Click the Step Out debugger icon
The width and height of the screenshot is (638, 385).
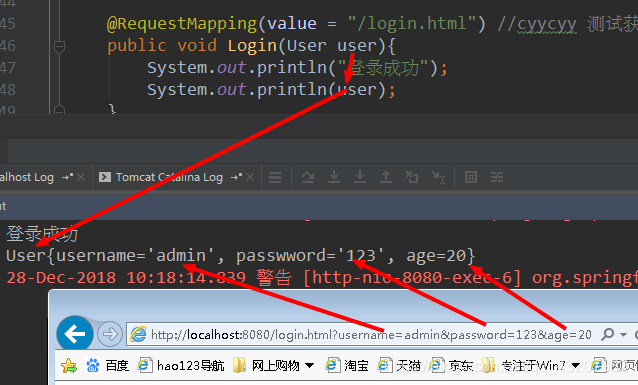tap(386, 177)
